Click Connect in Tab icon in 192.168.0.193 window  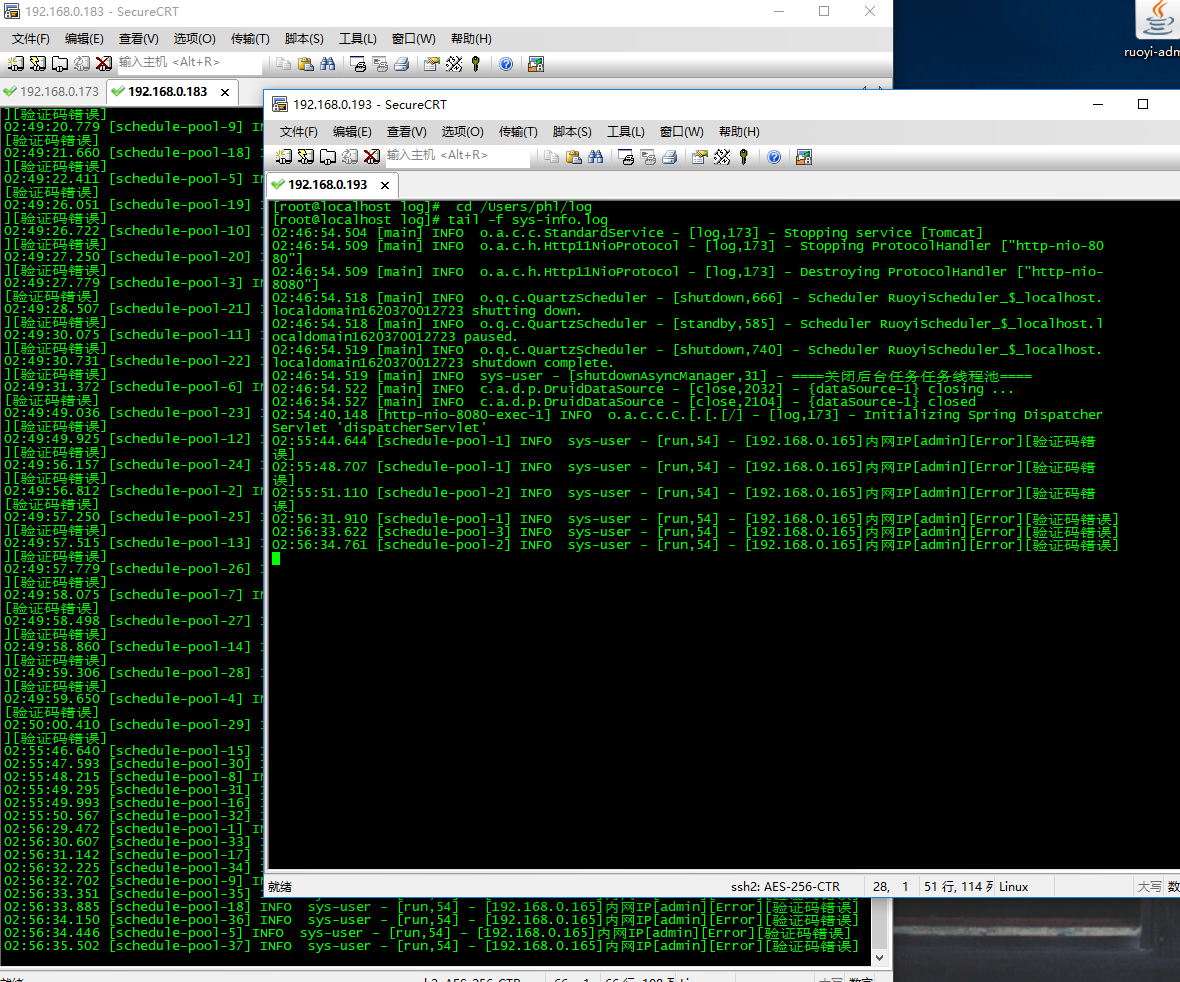[x=327, y=157]
